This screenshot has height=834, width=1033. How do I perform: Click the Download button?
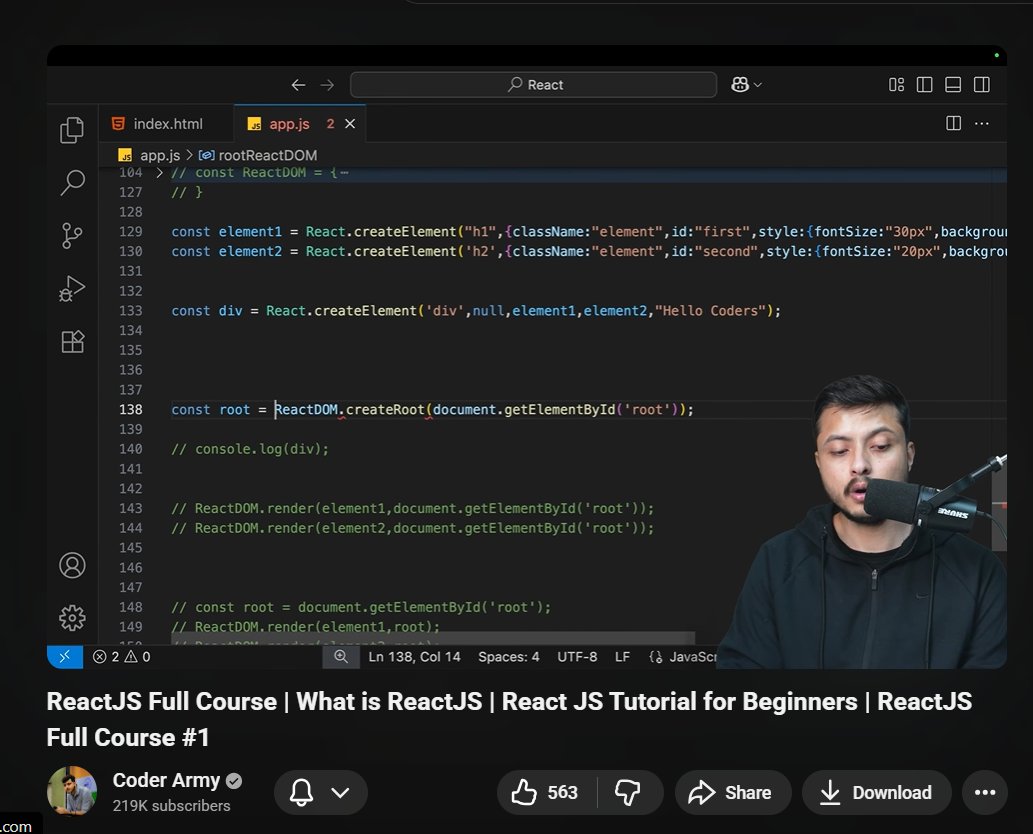pos(876,792)
